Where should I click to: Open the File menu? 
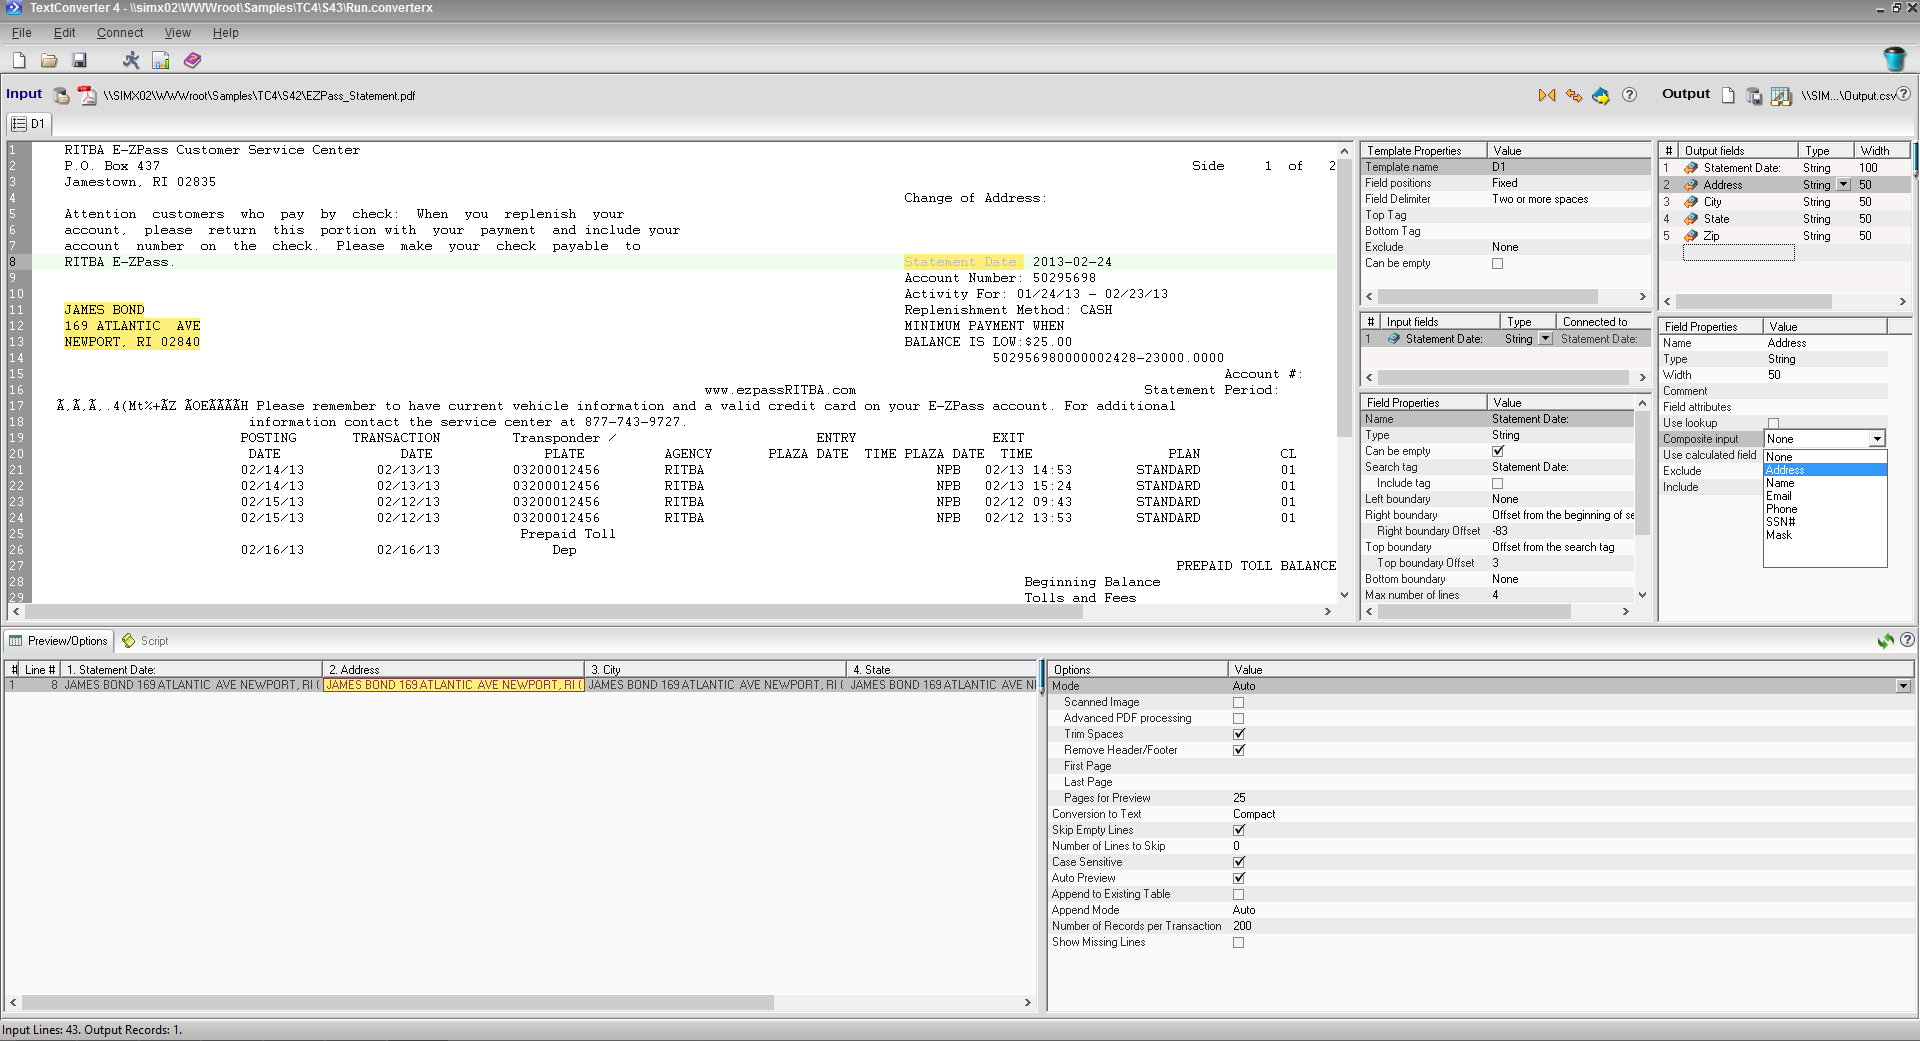21,33
